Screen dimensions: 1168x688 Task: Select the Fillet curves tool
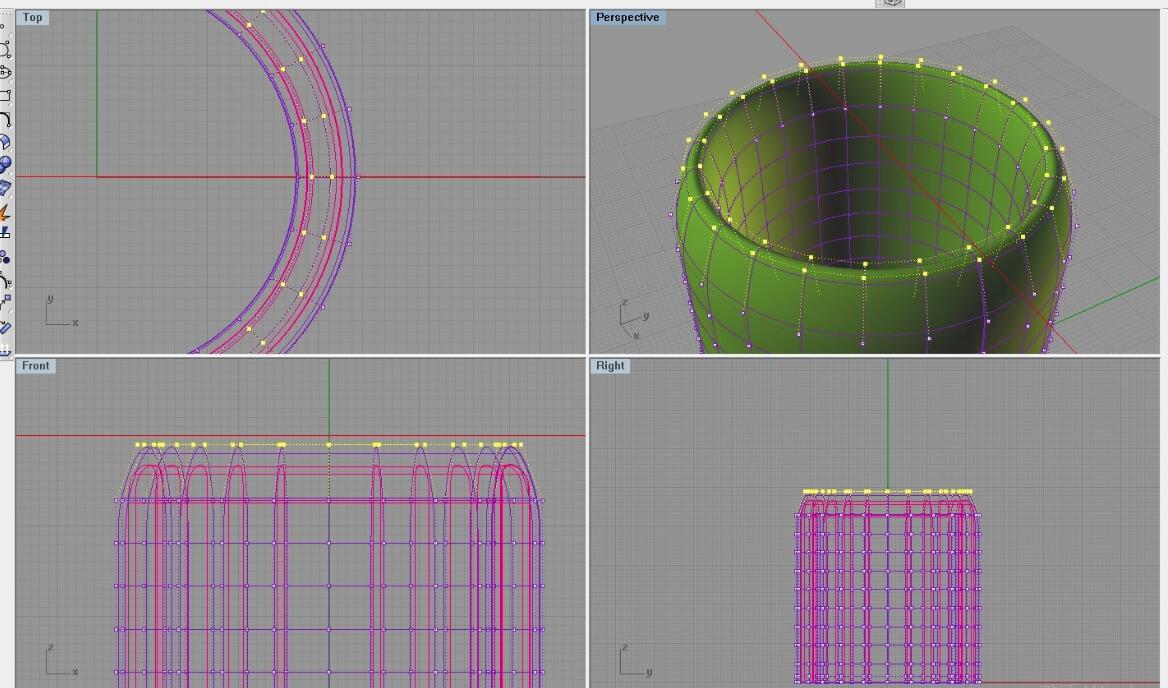pyautogui.click(x=5, y=119)
